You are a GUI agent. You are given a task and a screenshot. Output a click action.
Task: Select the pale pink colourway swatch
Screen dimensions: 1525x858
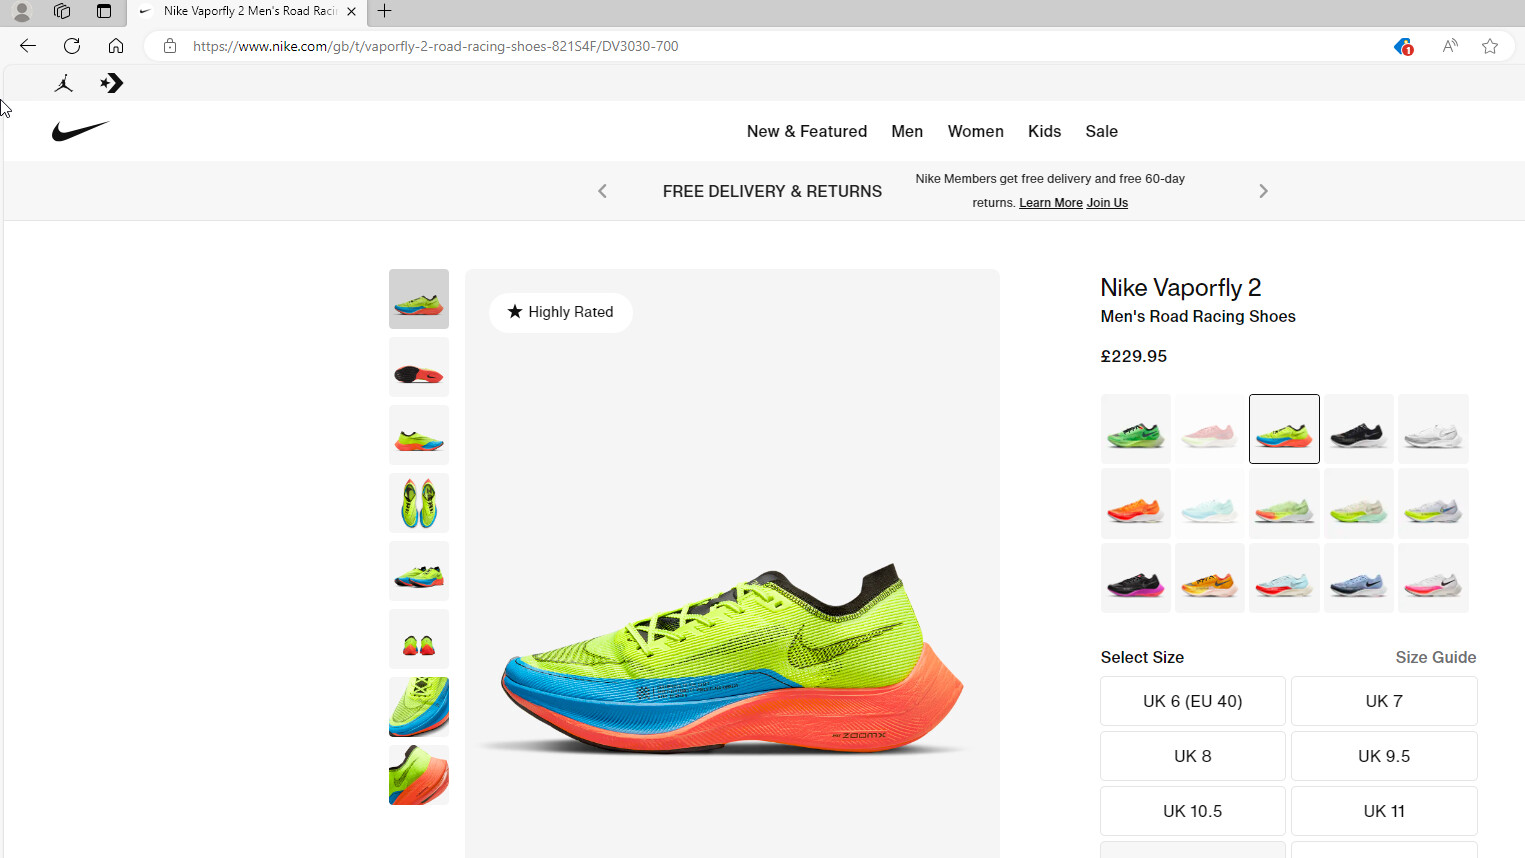pos(1210,429)
